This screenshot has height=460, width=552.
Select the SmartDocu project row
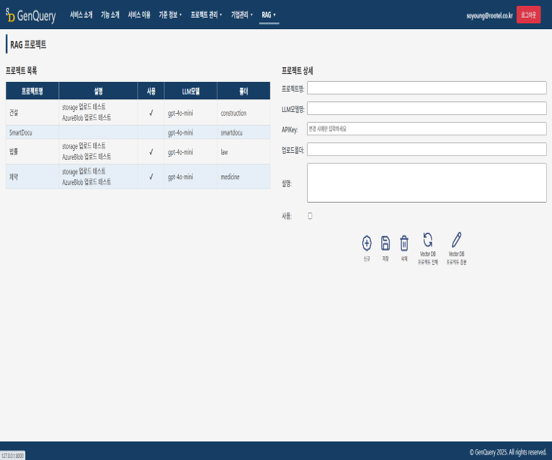[138, 132]
